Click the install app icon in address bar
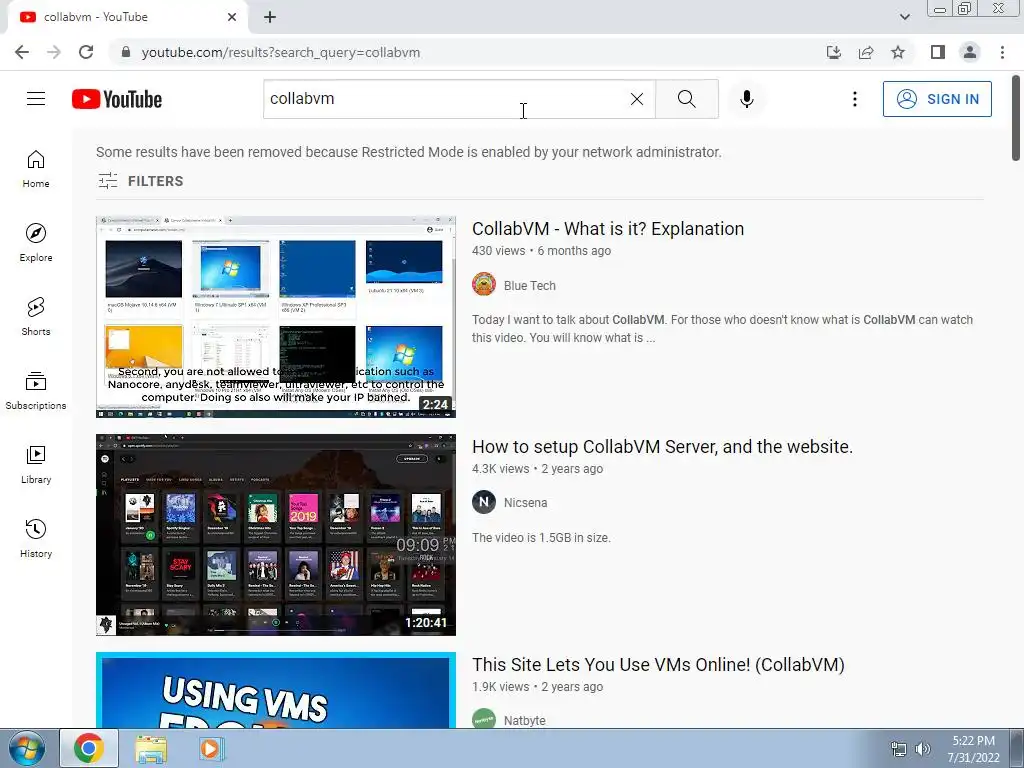Image resolution: width=1024 pixels, height=768 pixels. point(833,52)
